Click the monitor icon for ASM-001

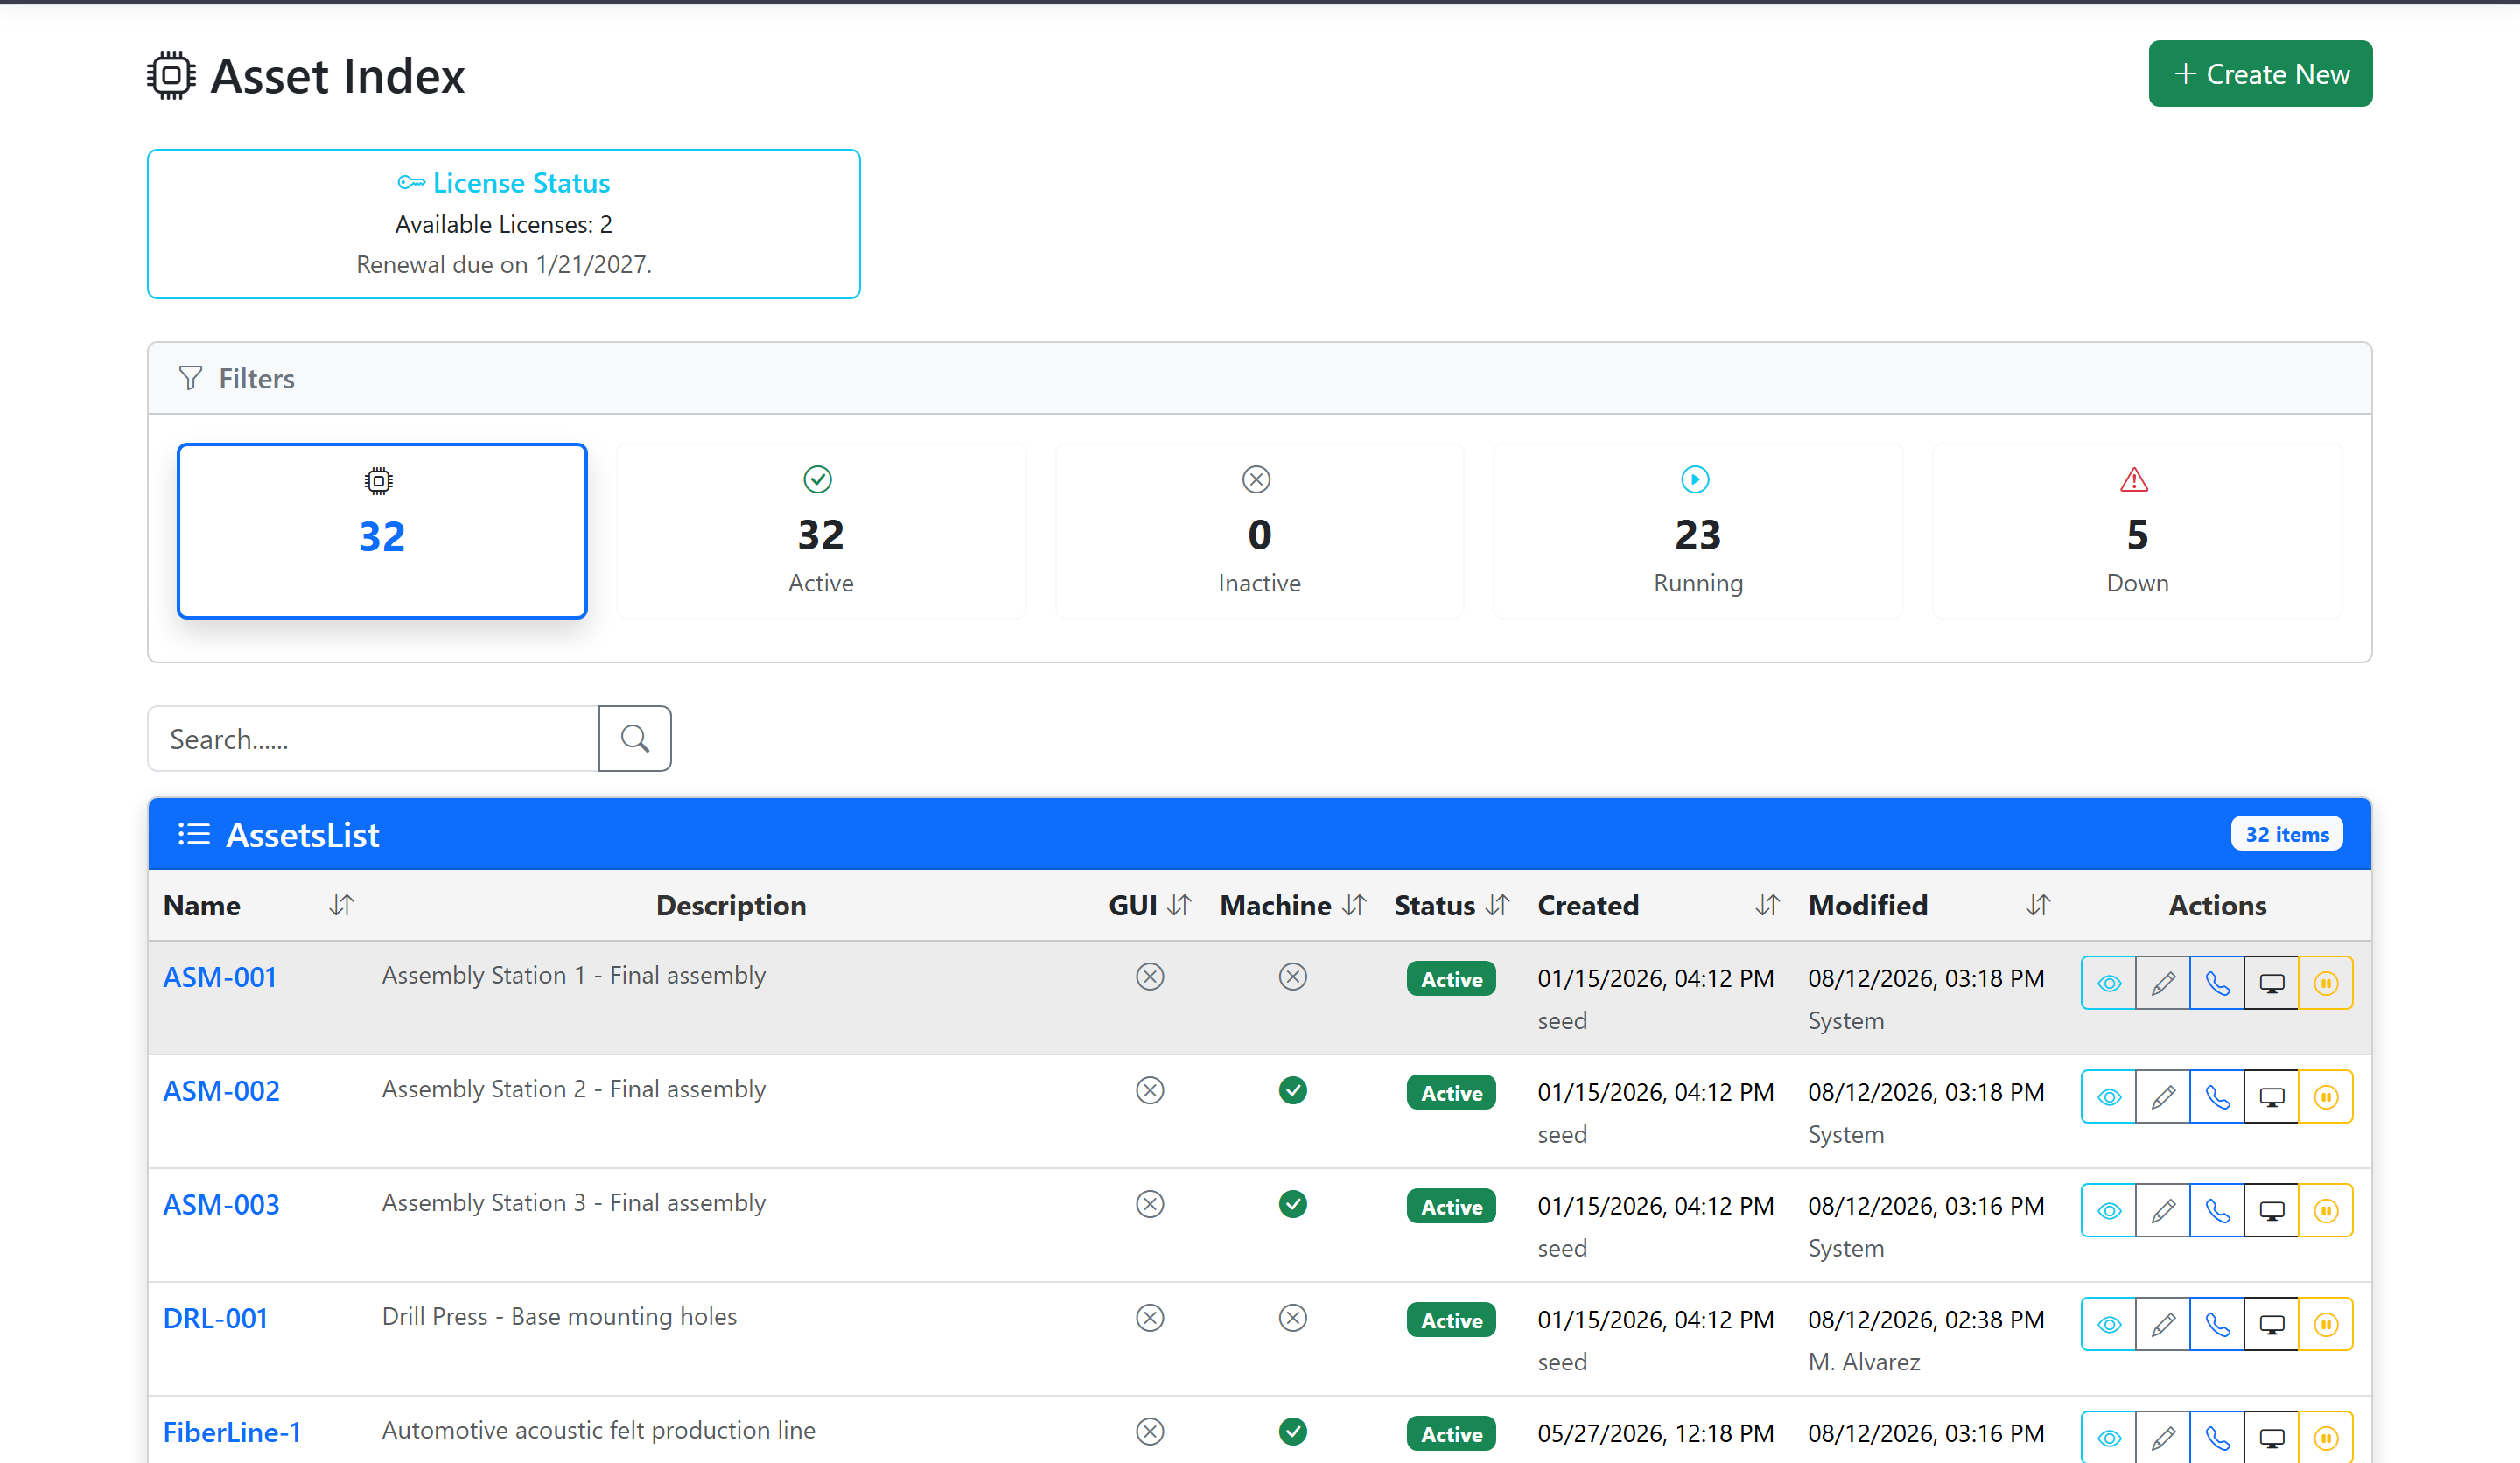(x=2271, y=983)
